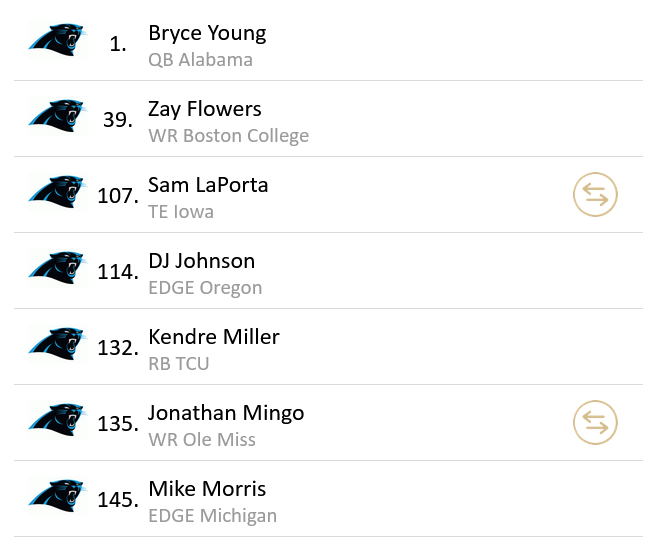Click the Panthers logo next to Jonathan Mingo
The image size is (672, 558).
(57, 420)
